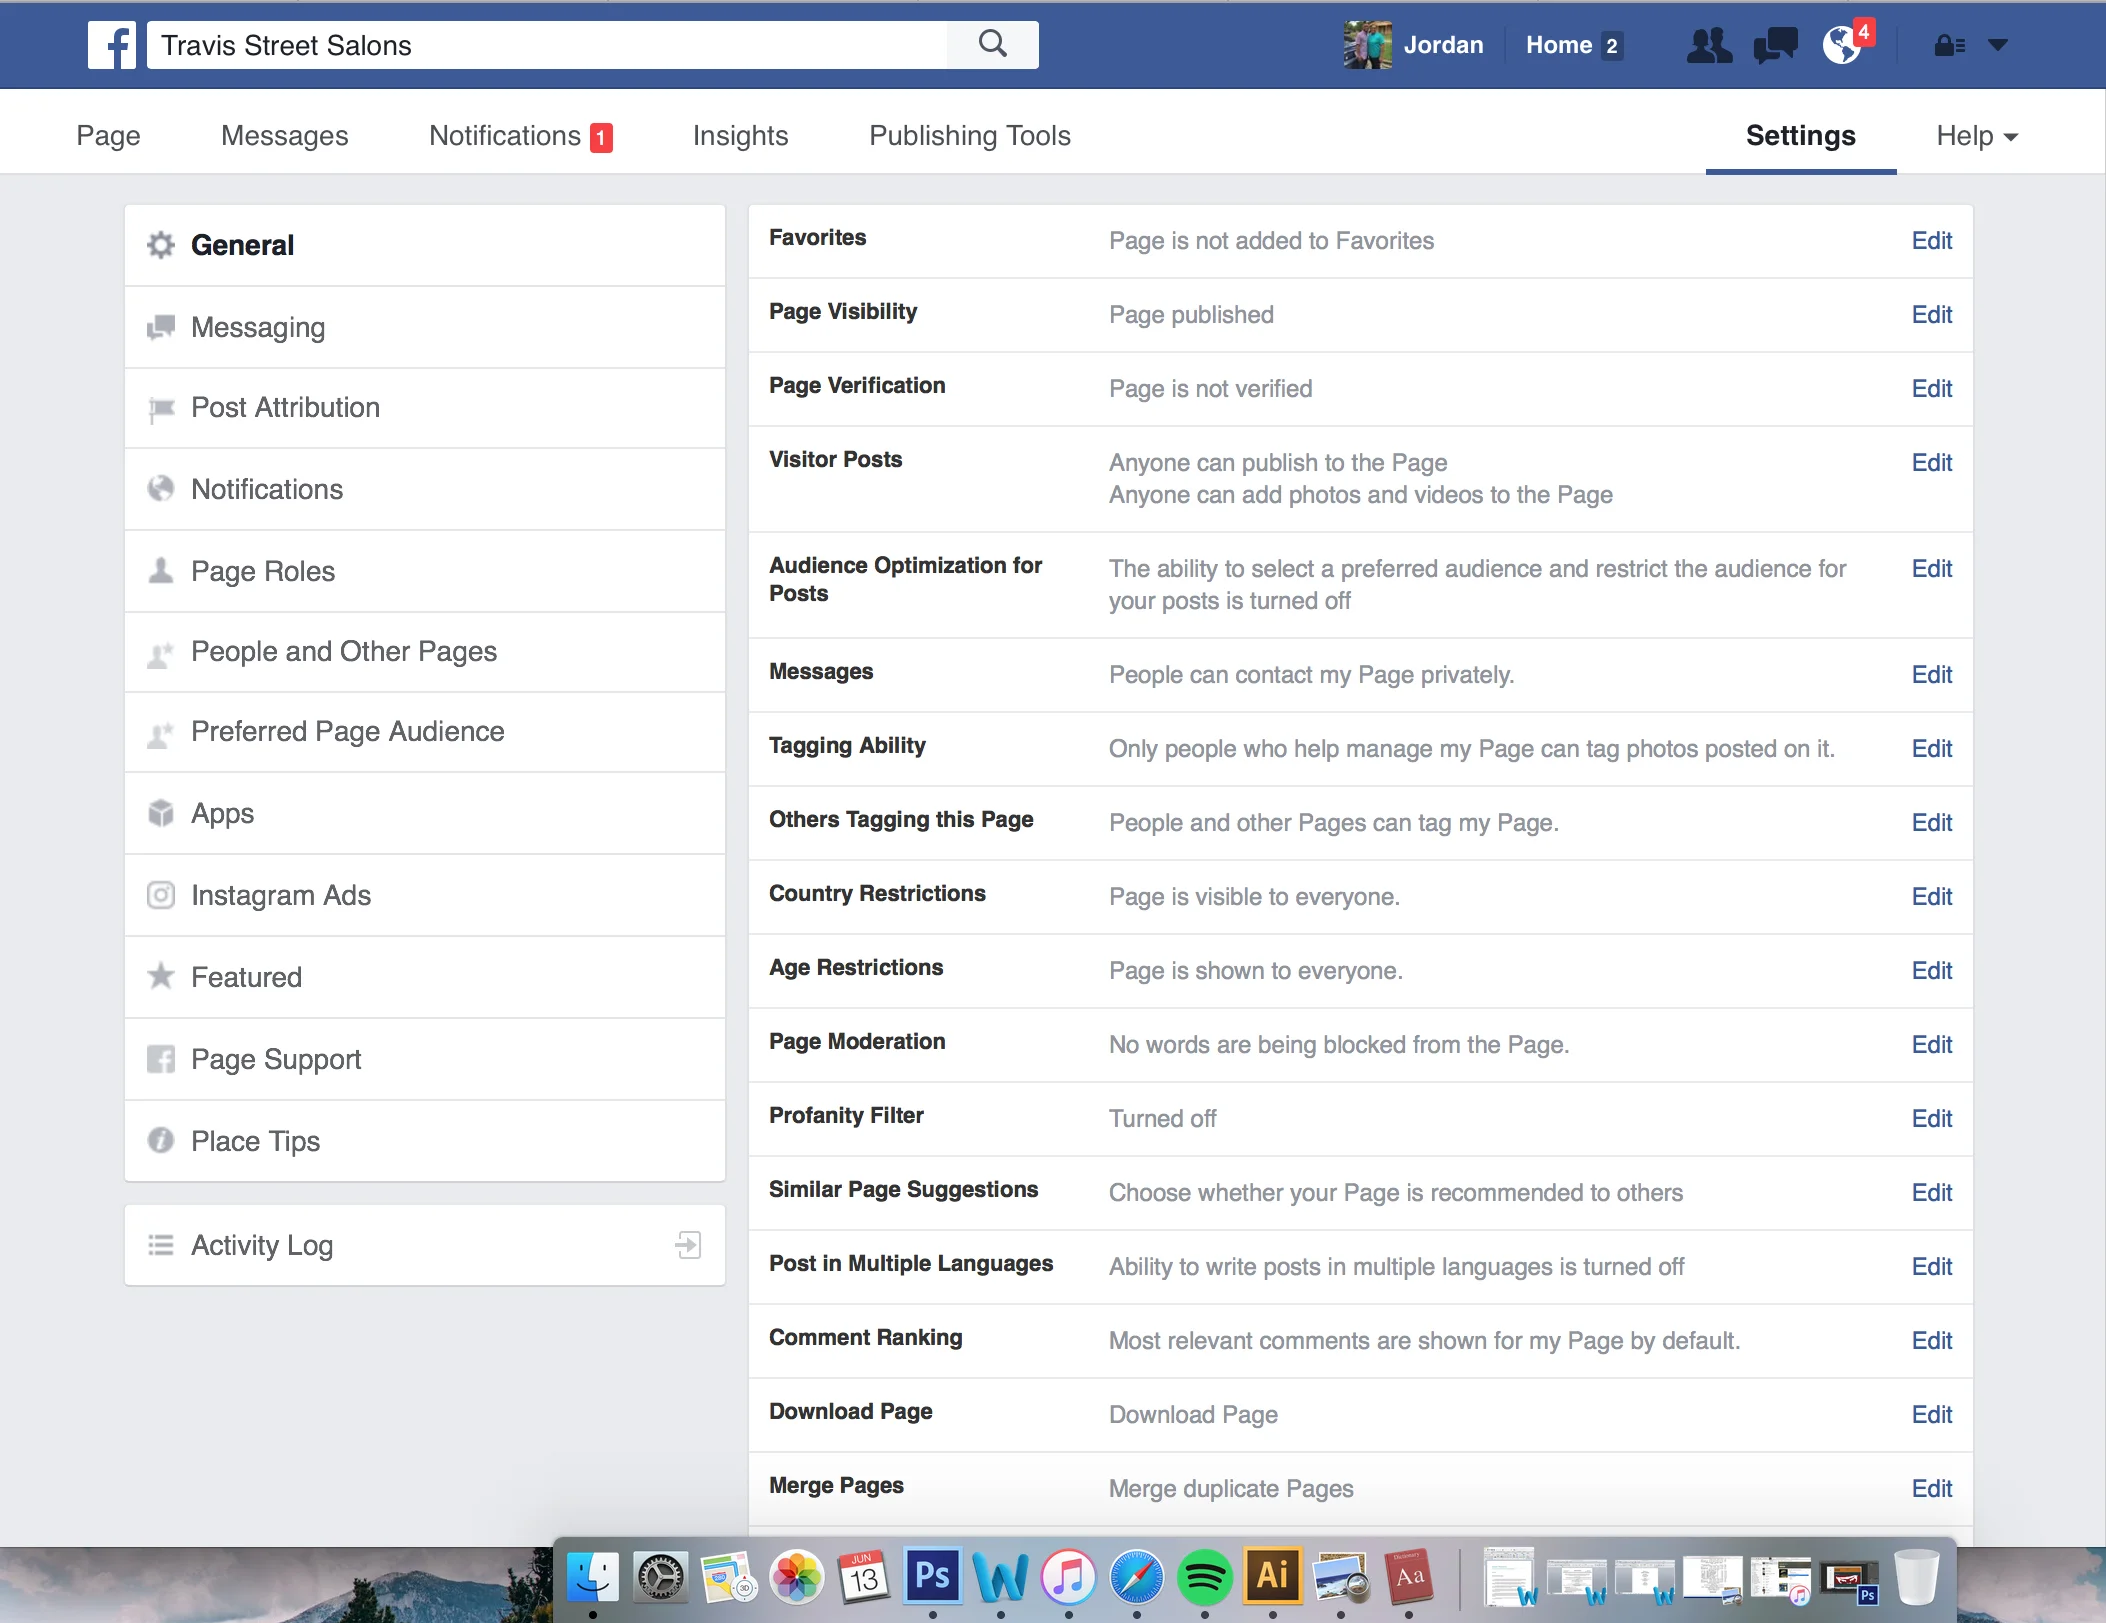Open the friend requests icon
Viewport: 2106px width, 1623px height.
coord(1708,46)
